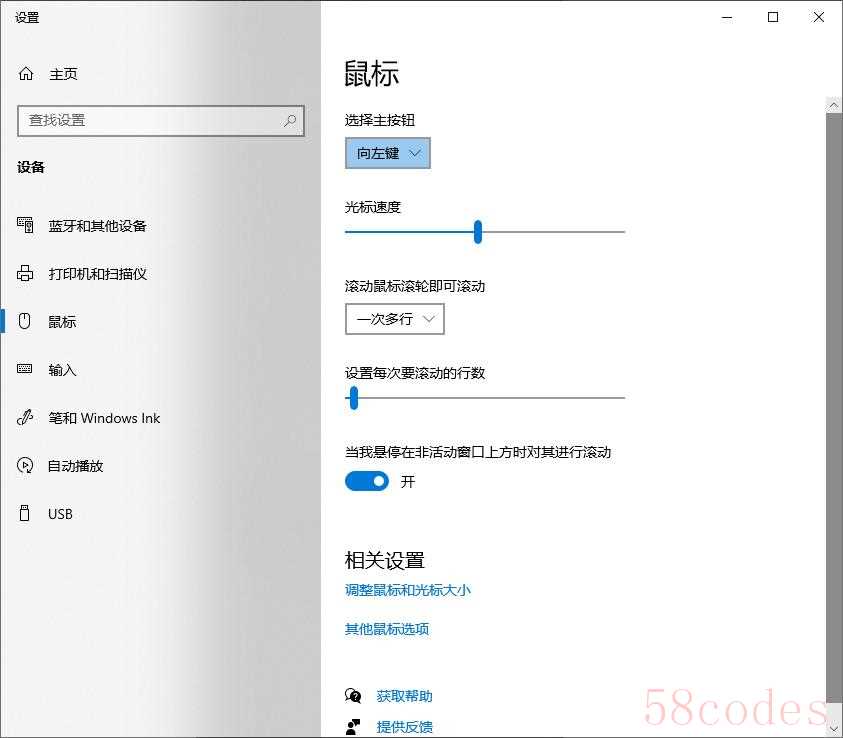Turn off the inactive window scrolling switch

367,481
